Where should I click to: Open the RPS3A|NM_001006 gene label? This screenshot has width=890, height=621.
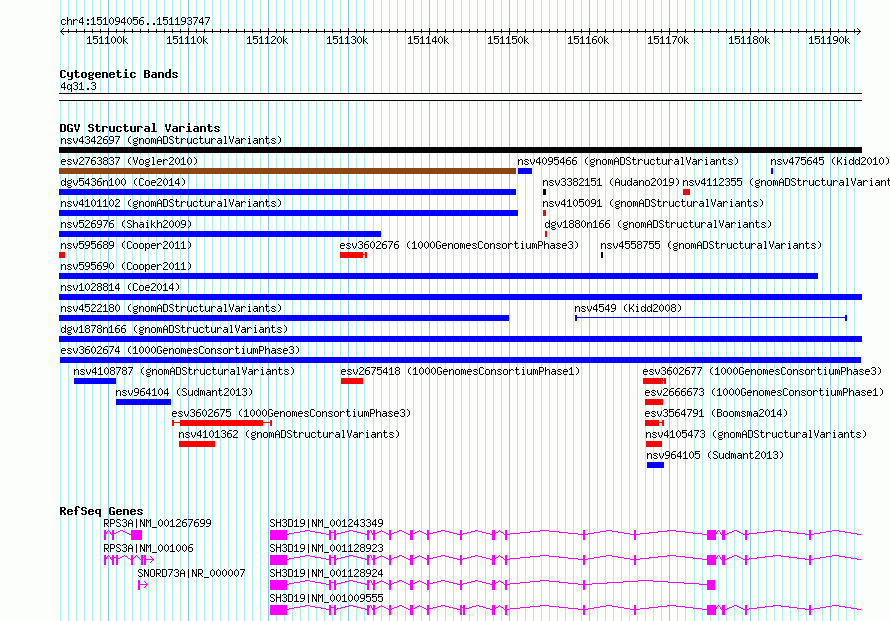click(x=148, y=548)
